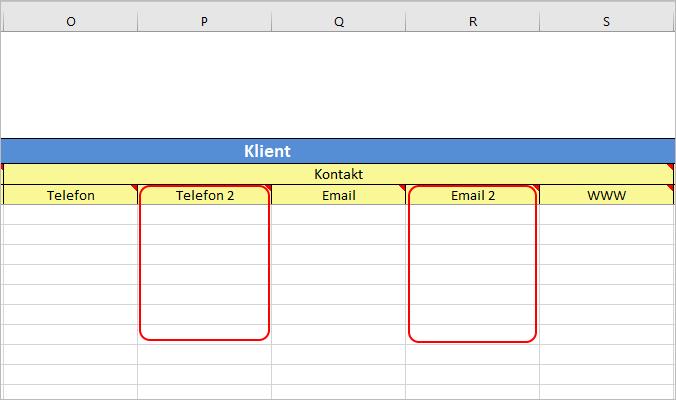The width and height of the screenshot is (676, 400).
Task: Click first empty cell under Telefon 2
Action: tap(204, 214)
